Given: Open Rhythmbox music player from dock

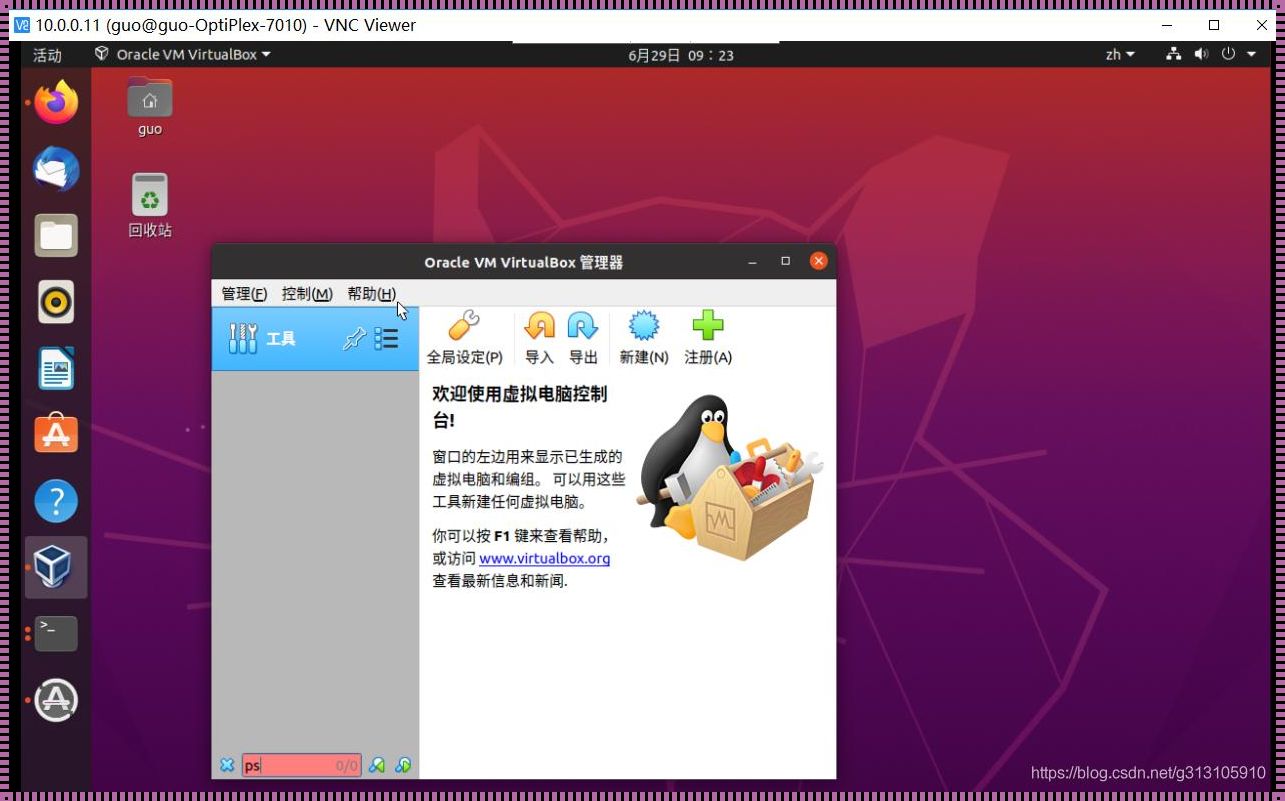Looking at the screenshot, I should 56,302.
